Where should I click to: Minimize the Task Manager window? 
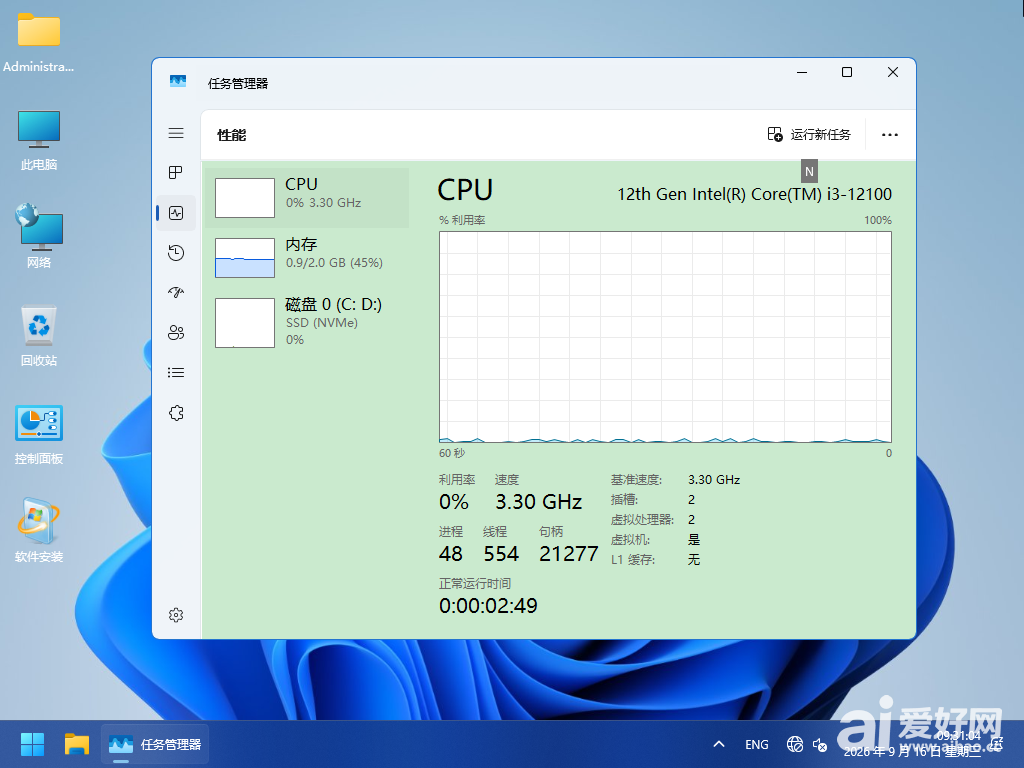tap(802, 72)
